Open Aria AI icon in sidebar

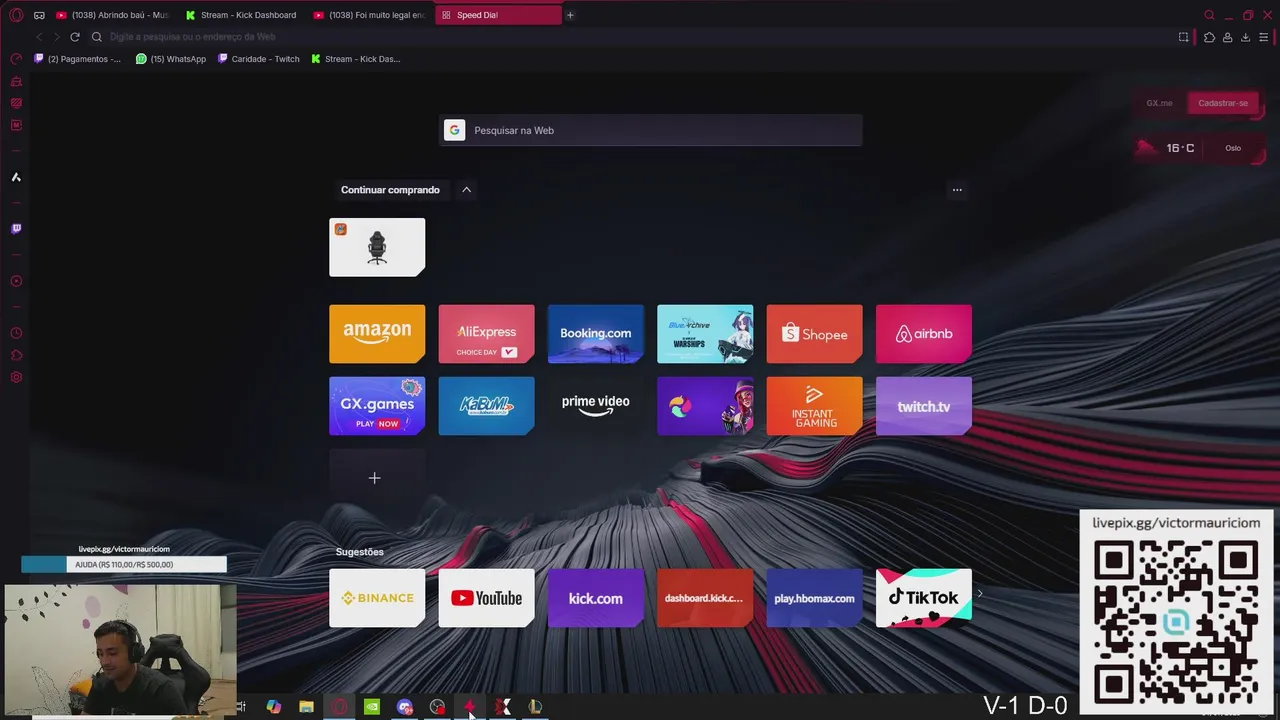[x=16, y=177]
